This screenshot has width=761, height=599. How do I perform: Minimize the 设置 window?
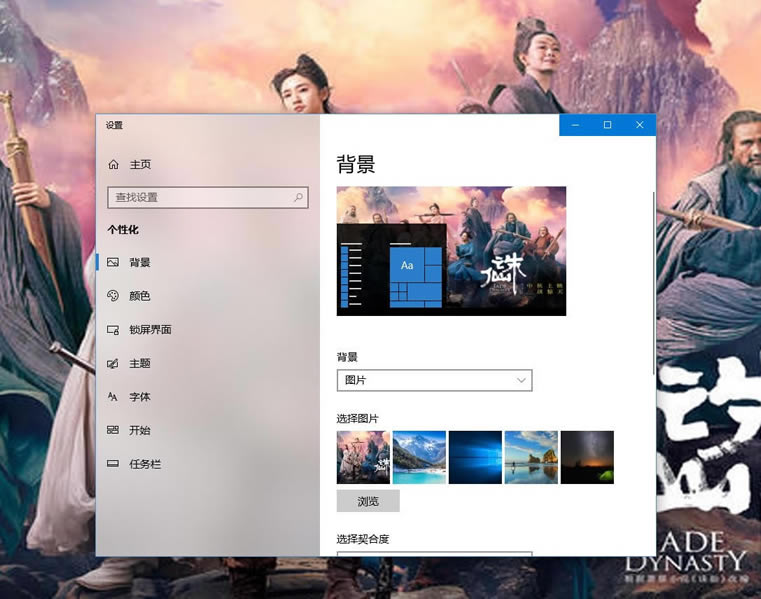coord(576,125)
